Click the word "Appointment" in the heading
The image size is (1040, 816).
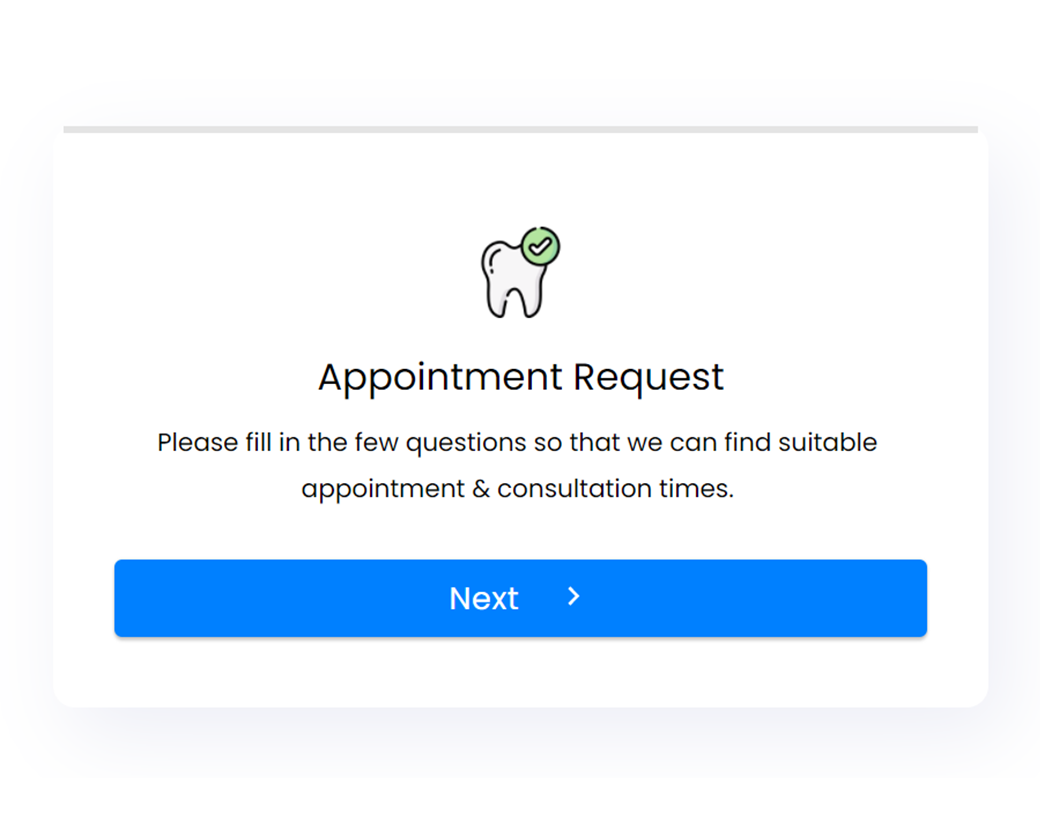440,377
